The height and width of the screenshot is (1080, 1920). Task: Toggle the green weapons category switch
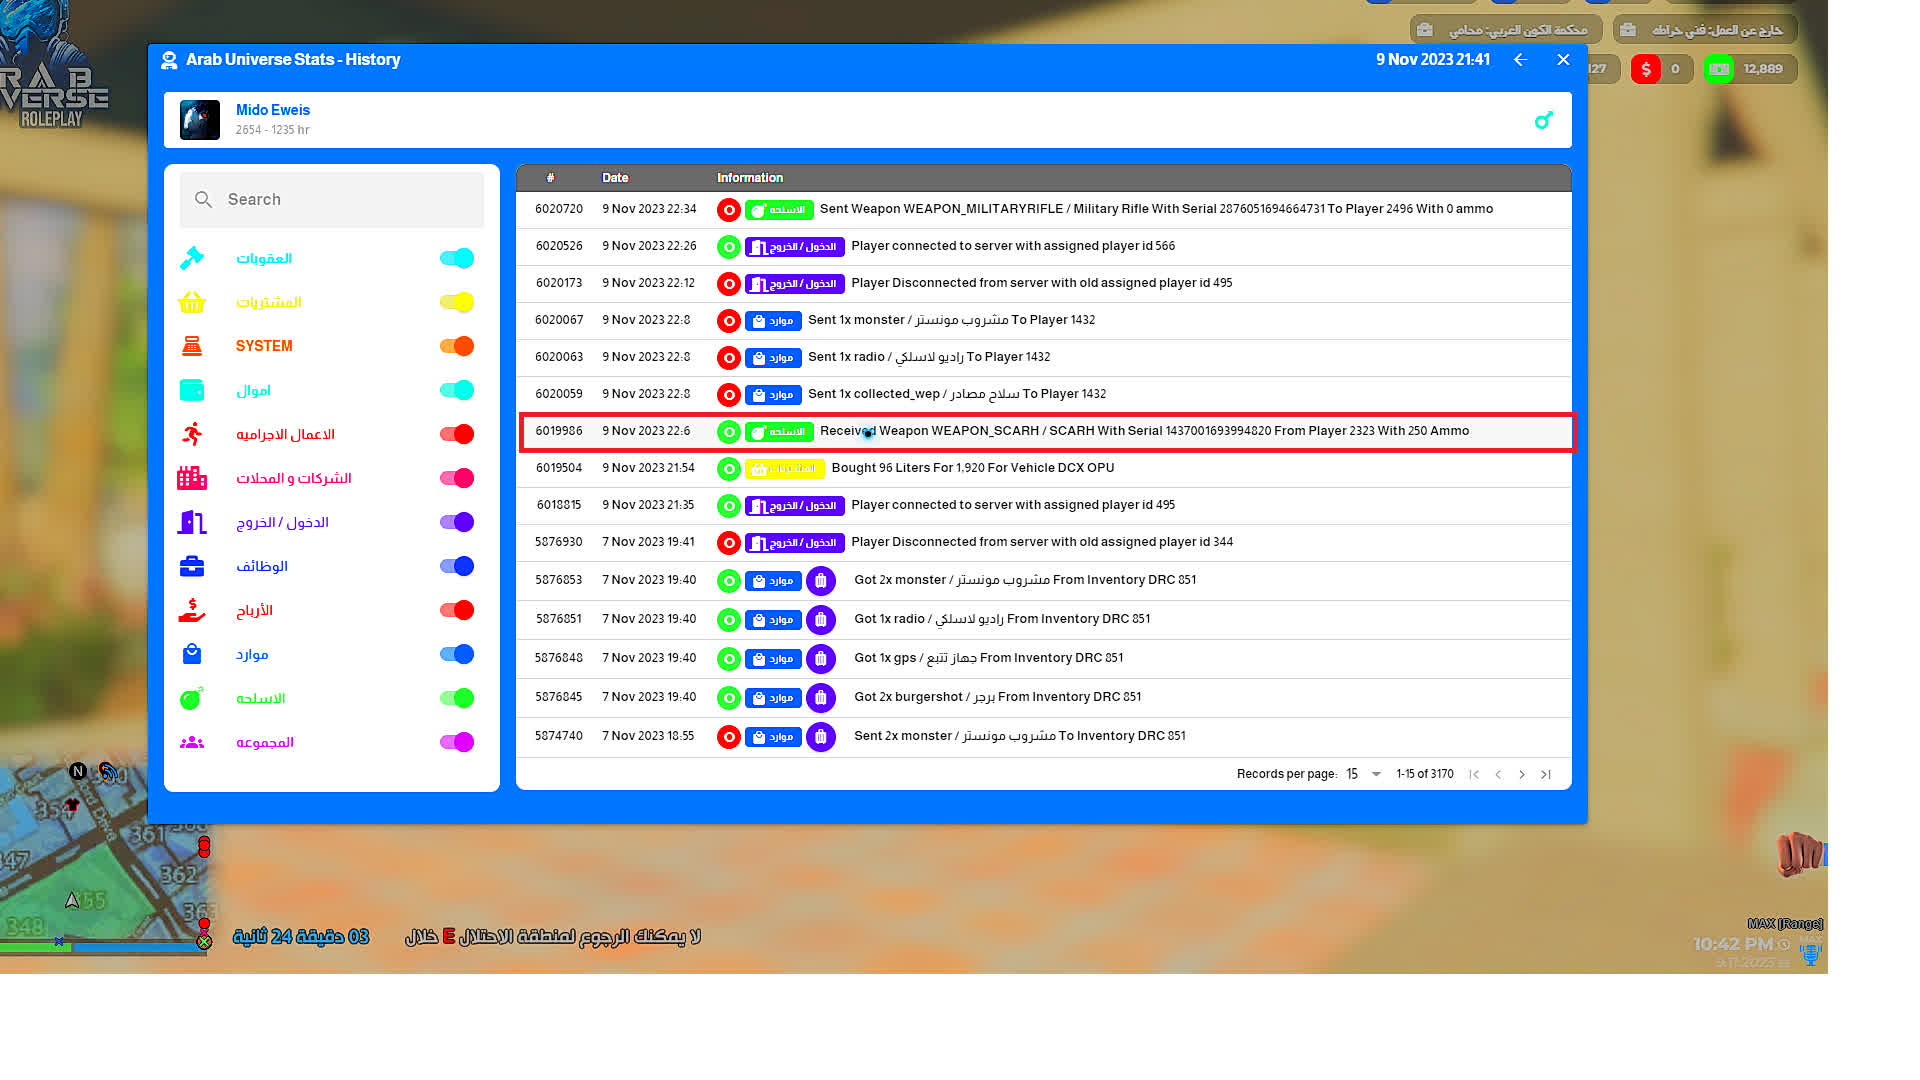pos(457,698)
